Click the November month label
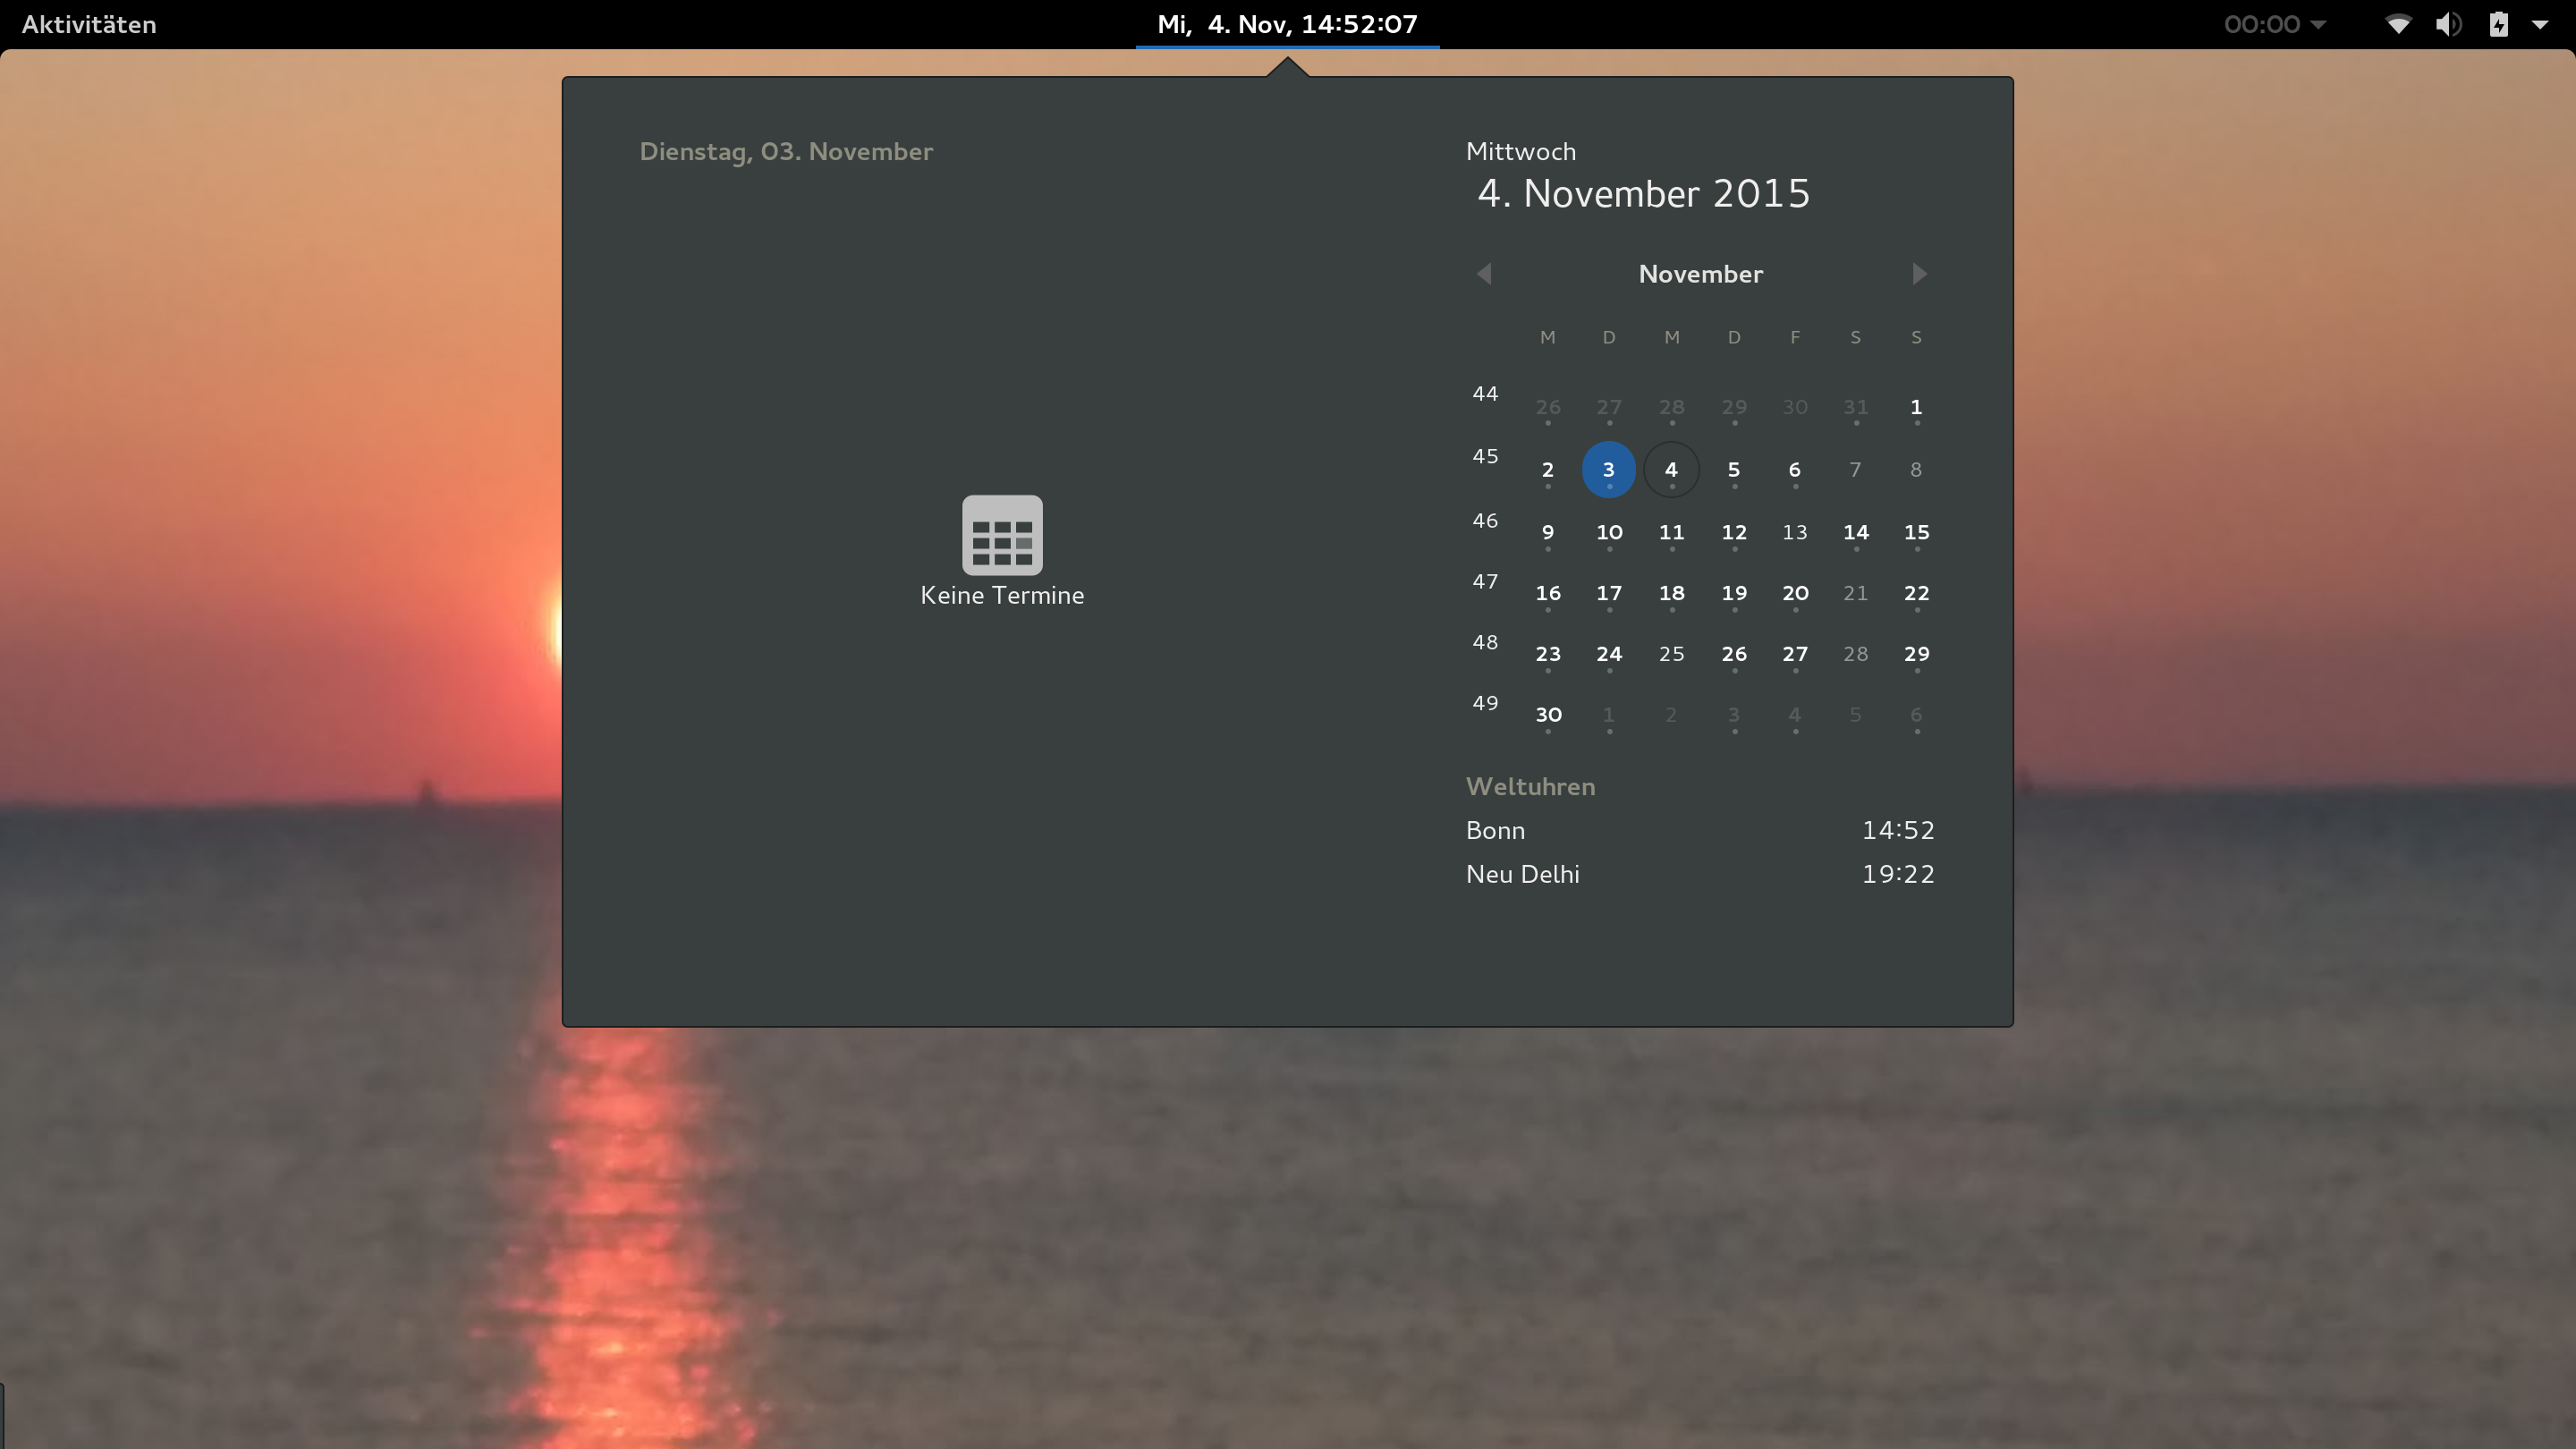This screenshot has width=2576, height=1449. 1700,274
